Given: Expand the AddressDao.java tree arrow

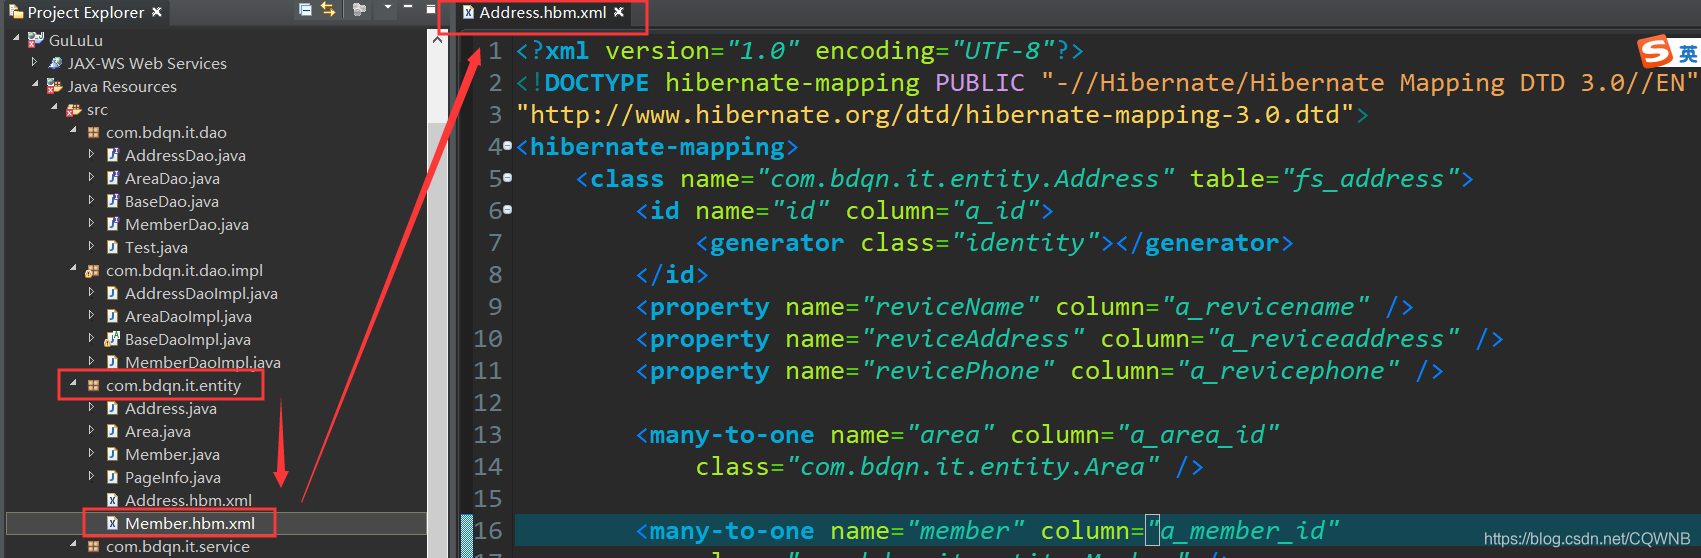Looking at the screenshot, I should 91,154.
